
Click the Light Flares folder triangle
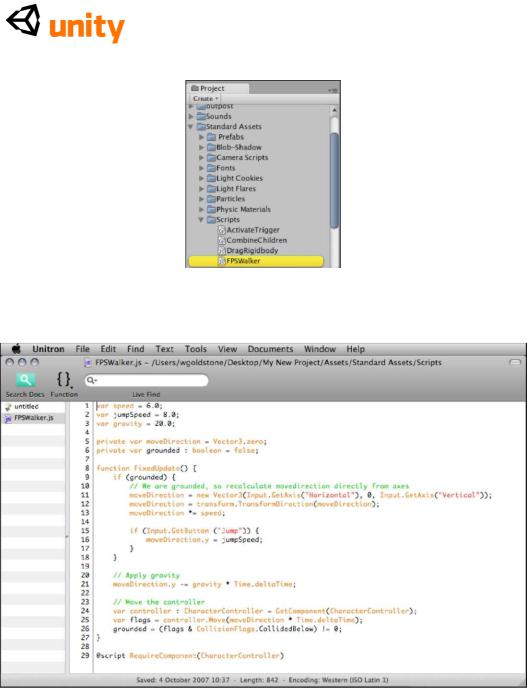[201, 189]
